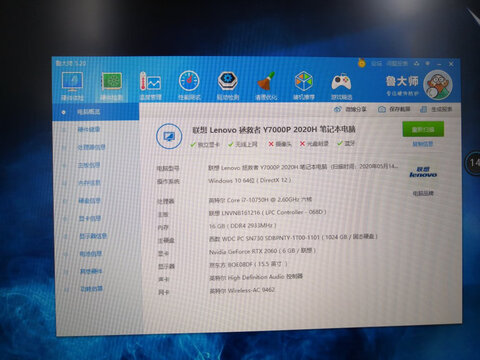Click the WDC PC SN730 disk value
This screenshot has height=360, width=480.
click(293, 237)
